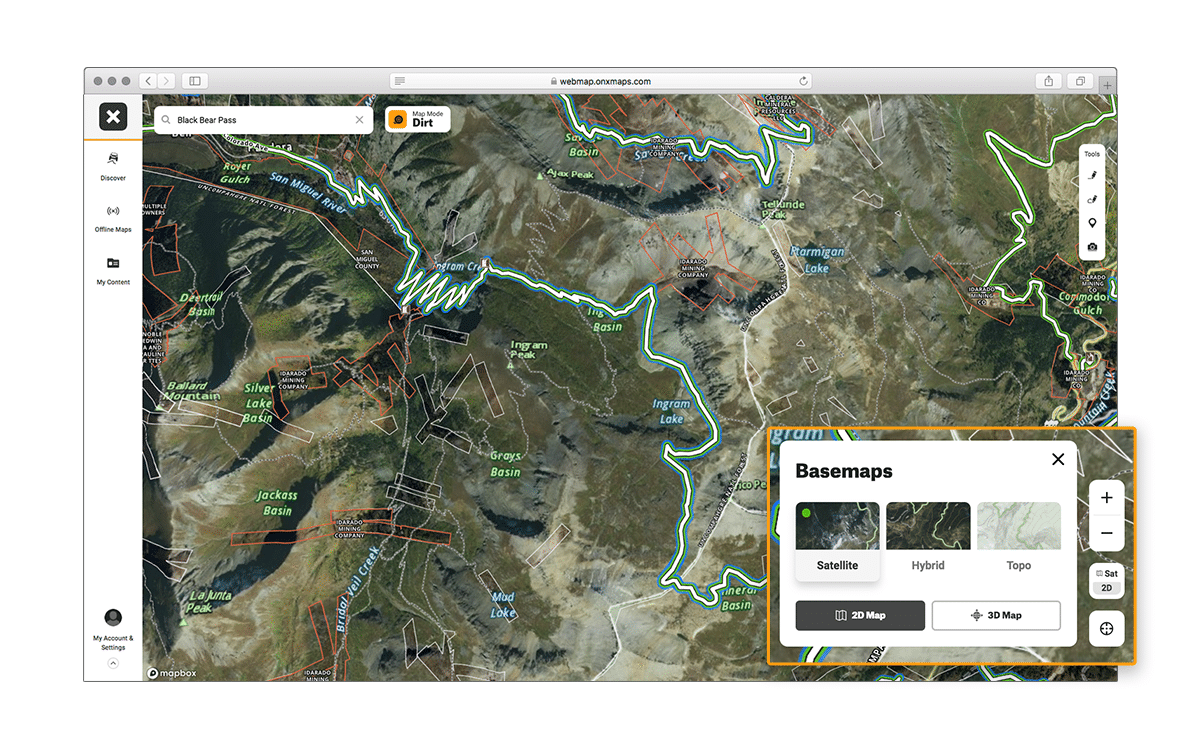
Task: Toggle the Sat 2D basemap selector button
Action: 1106,581
